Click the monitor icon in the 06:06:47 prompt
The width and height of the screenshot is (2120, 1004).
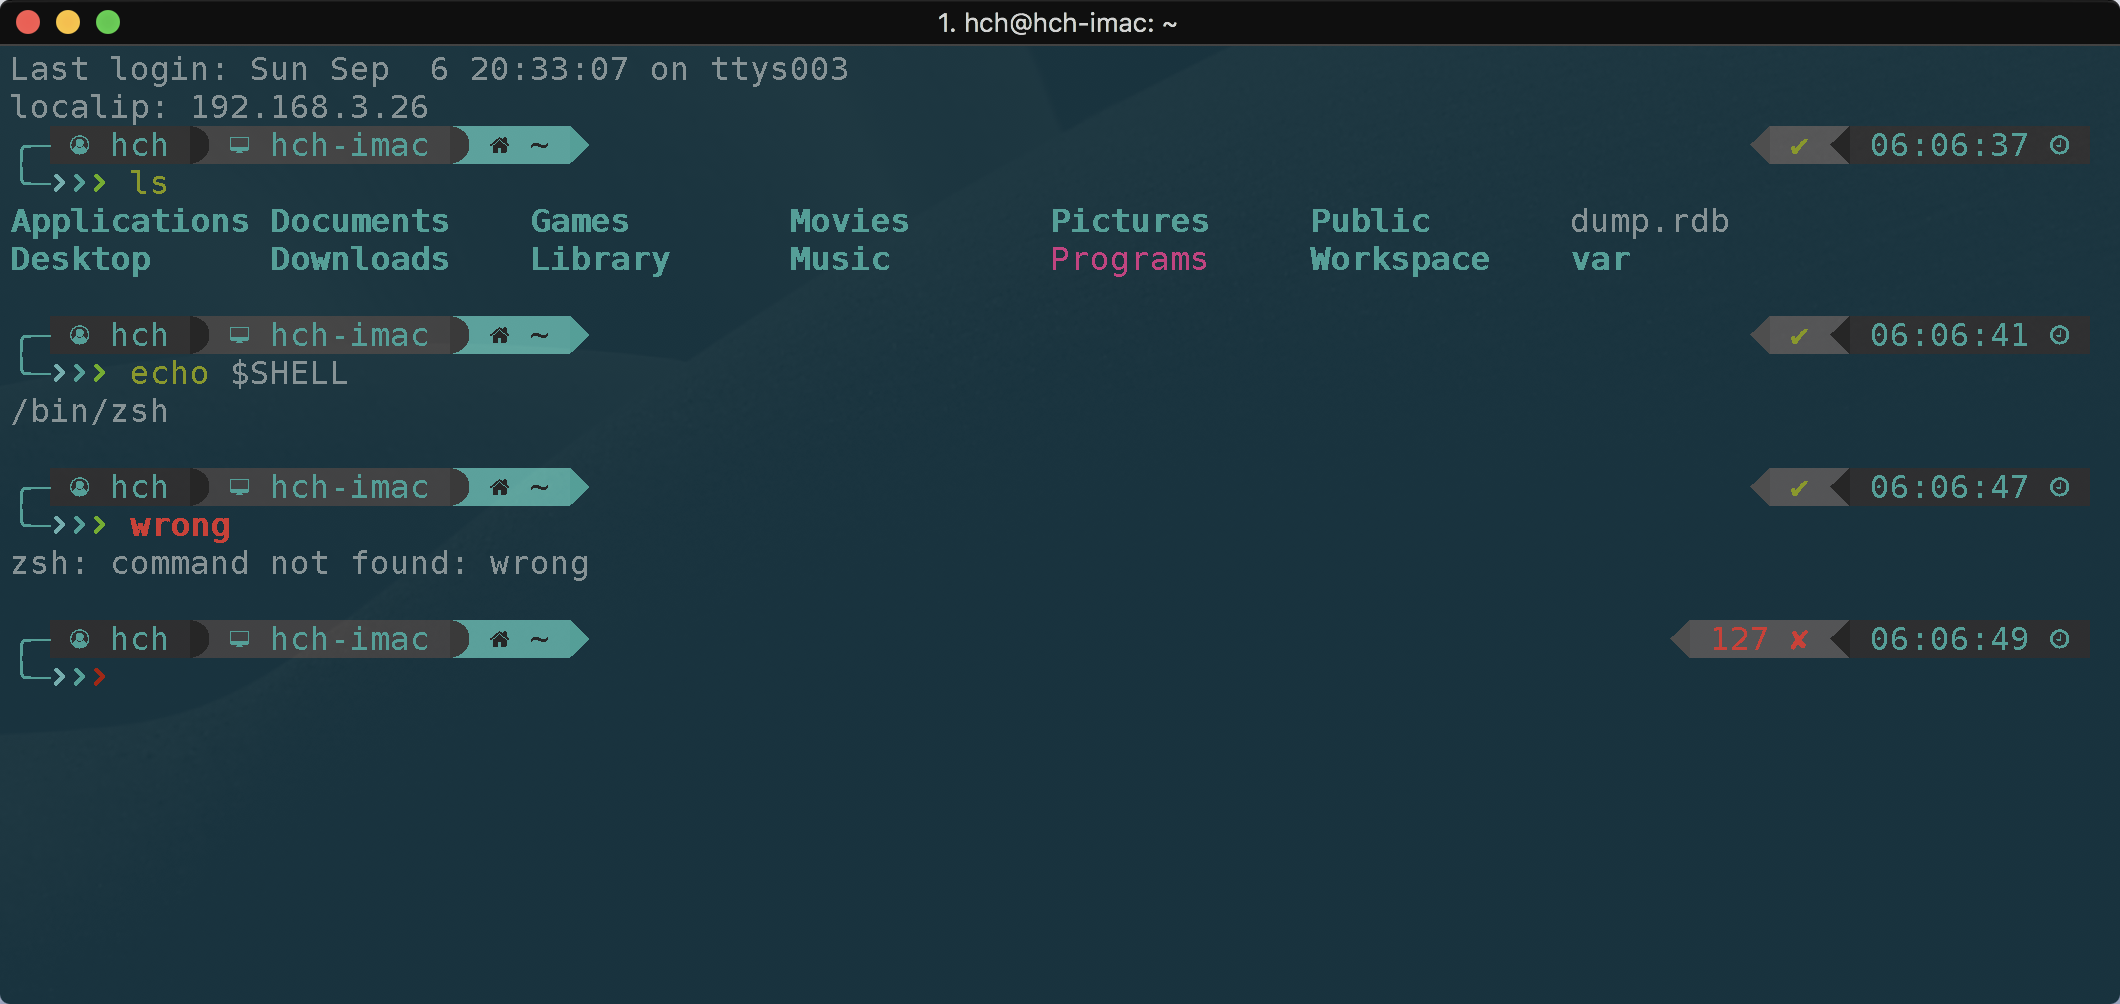pyautogui.click(x=239, y=487)
